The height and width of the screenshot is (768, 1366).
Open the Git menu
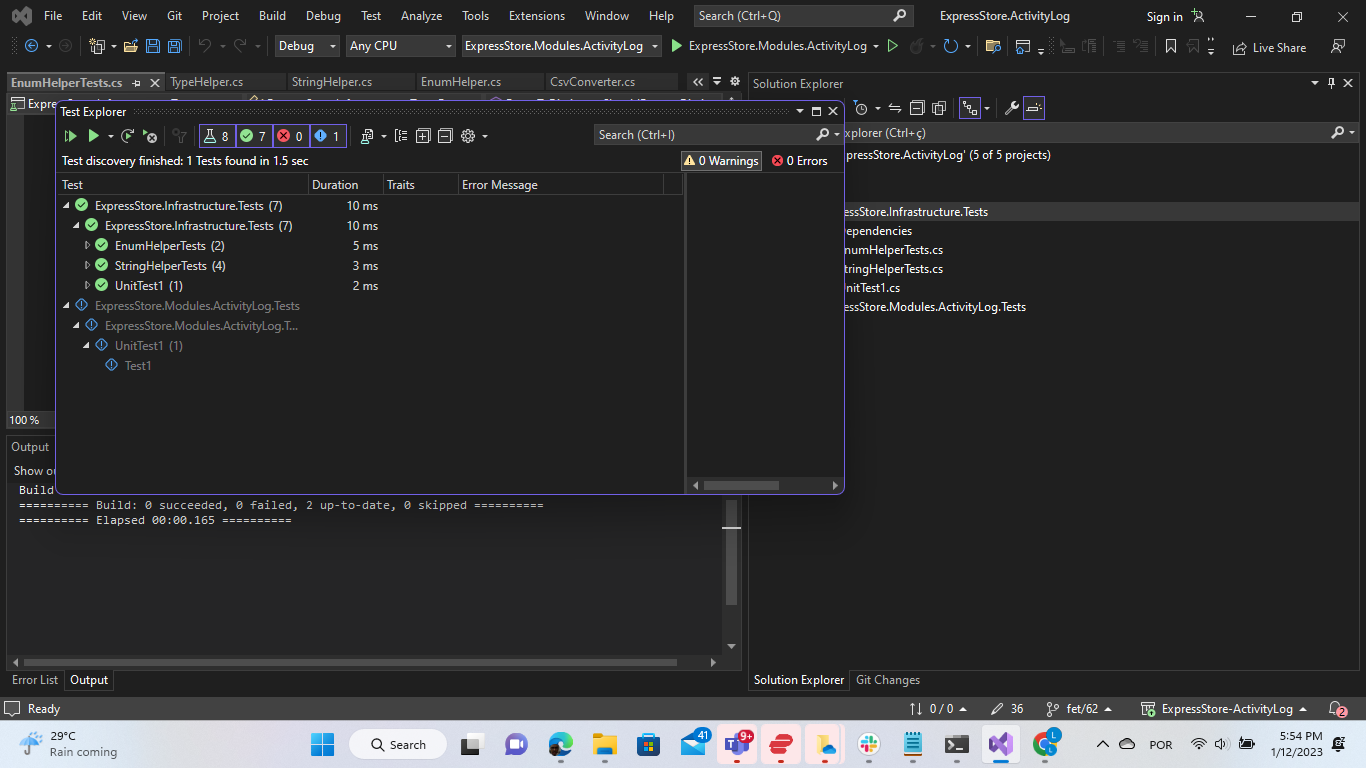pos(174,16)
